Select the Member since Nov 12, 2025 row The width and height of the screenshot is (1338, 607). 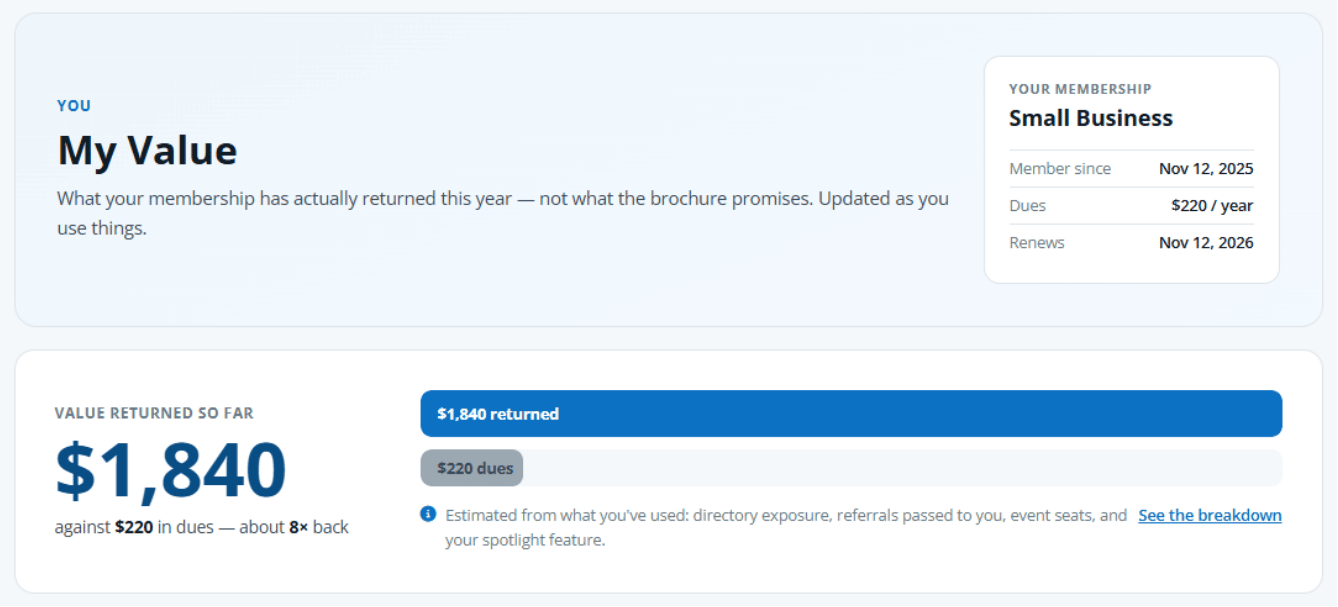(x=1131, y=168)
